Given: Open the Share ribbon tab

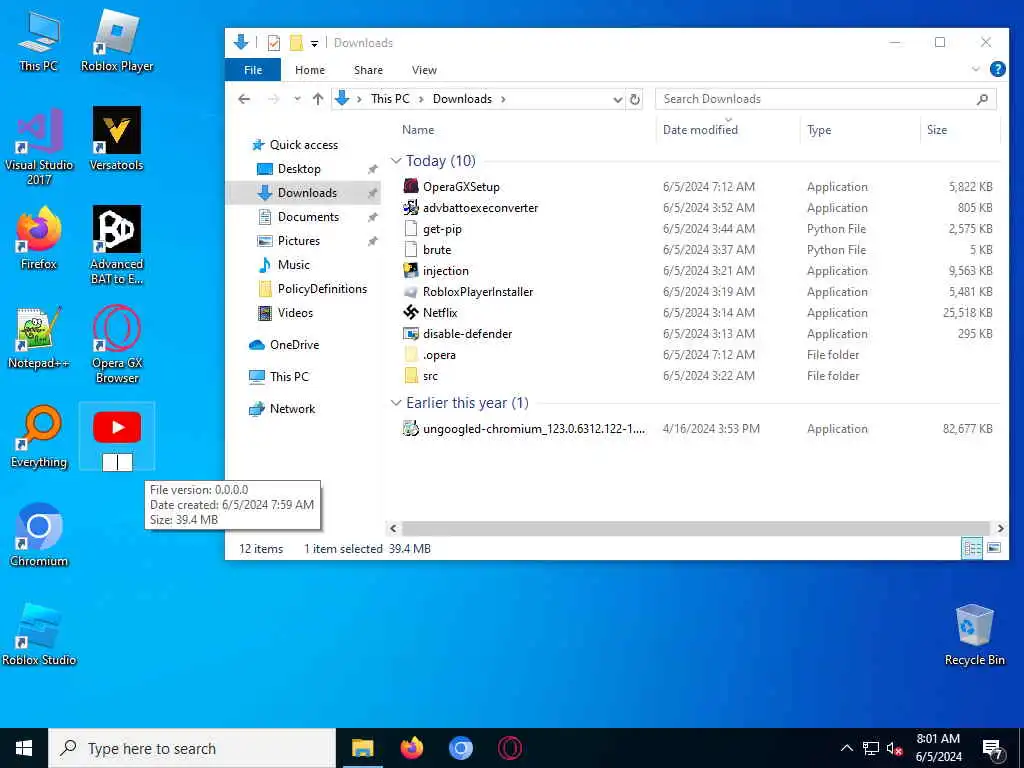Looking at the screenshot, I should [x=368, y=70].
